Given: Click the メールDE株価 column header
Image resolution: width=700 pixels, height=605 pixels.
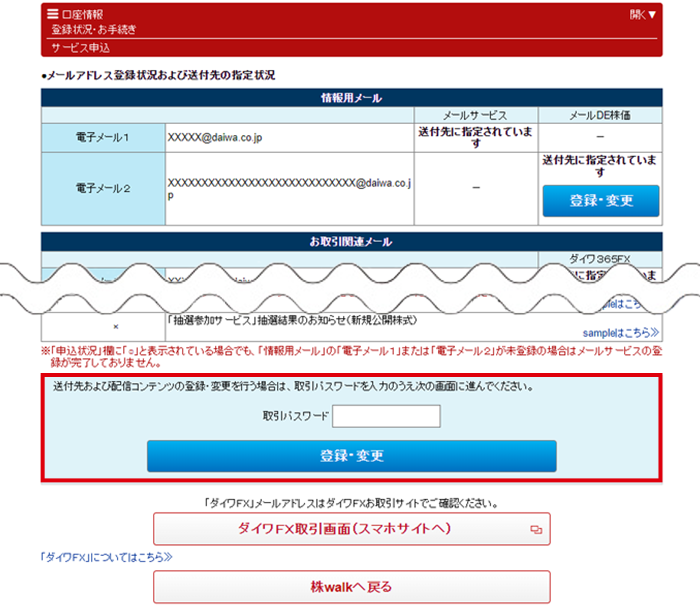Looking at the screenshot, I should (x=600, y=115).
